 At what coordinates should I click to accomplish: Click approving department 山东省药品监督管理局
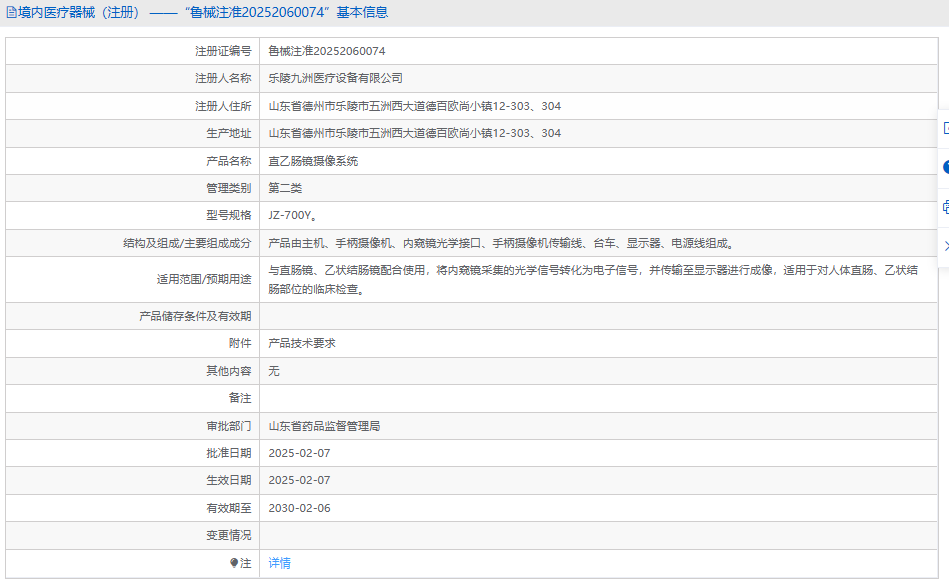coord(324,426)
